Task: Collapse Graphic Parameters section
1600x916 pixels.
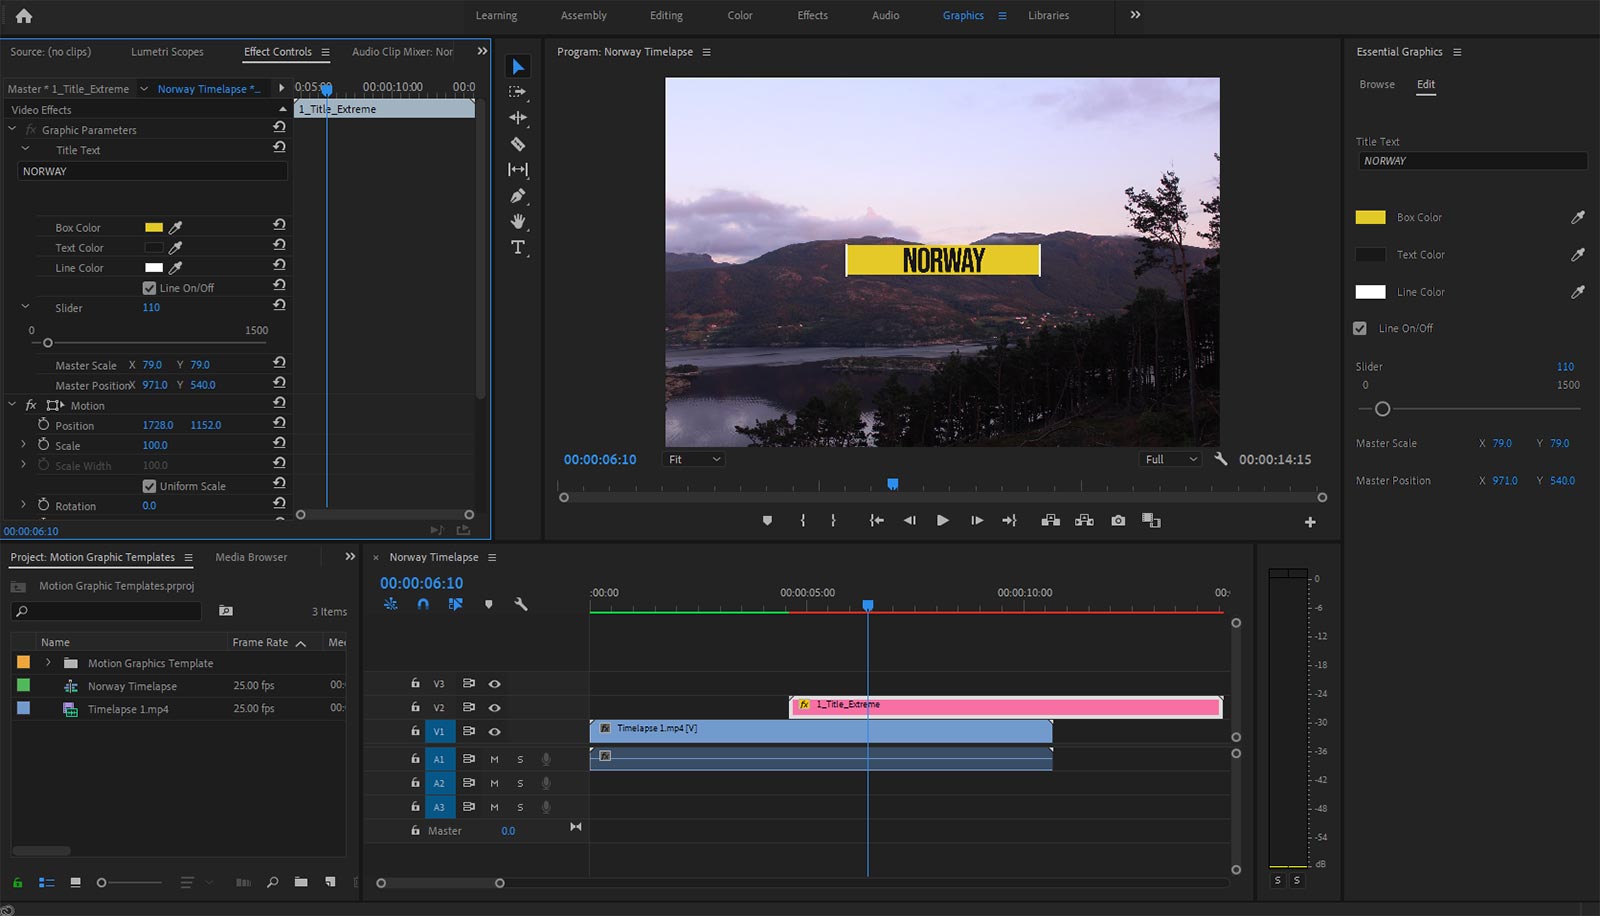Action: tap(12, 129)
